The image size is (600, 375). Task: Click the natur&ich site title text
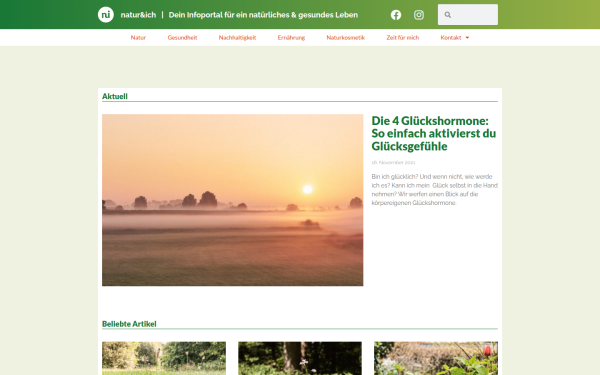click(138, 15)
